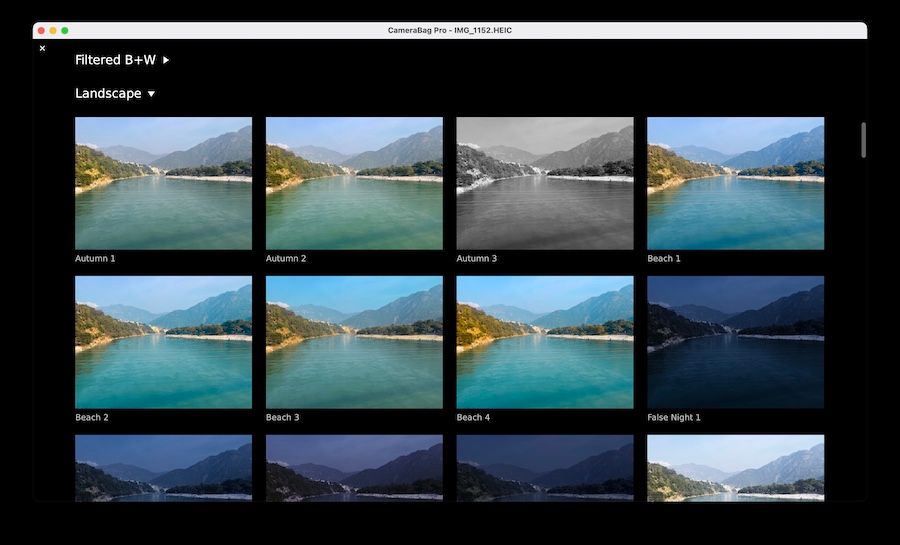Close the filter browser with the X icon
This screenshot has width=900, height=545.
(42, 48)
